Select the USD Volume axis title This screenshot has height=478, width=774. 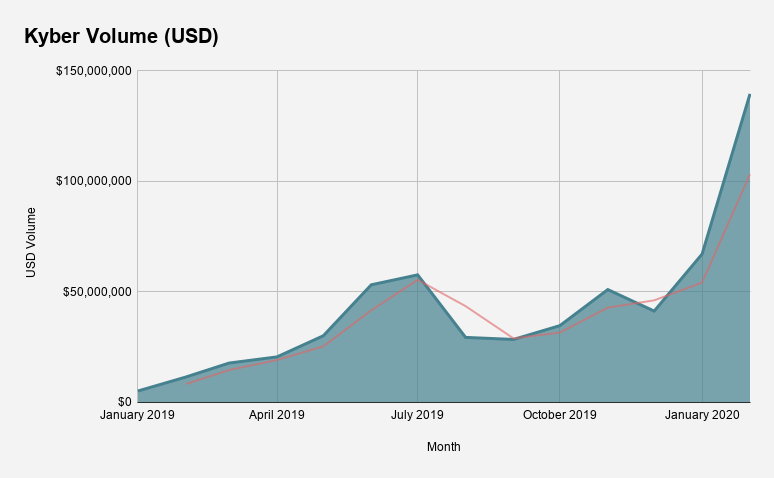[x=31, y=242]
